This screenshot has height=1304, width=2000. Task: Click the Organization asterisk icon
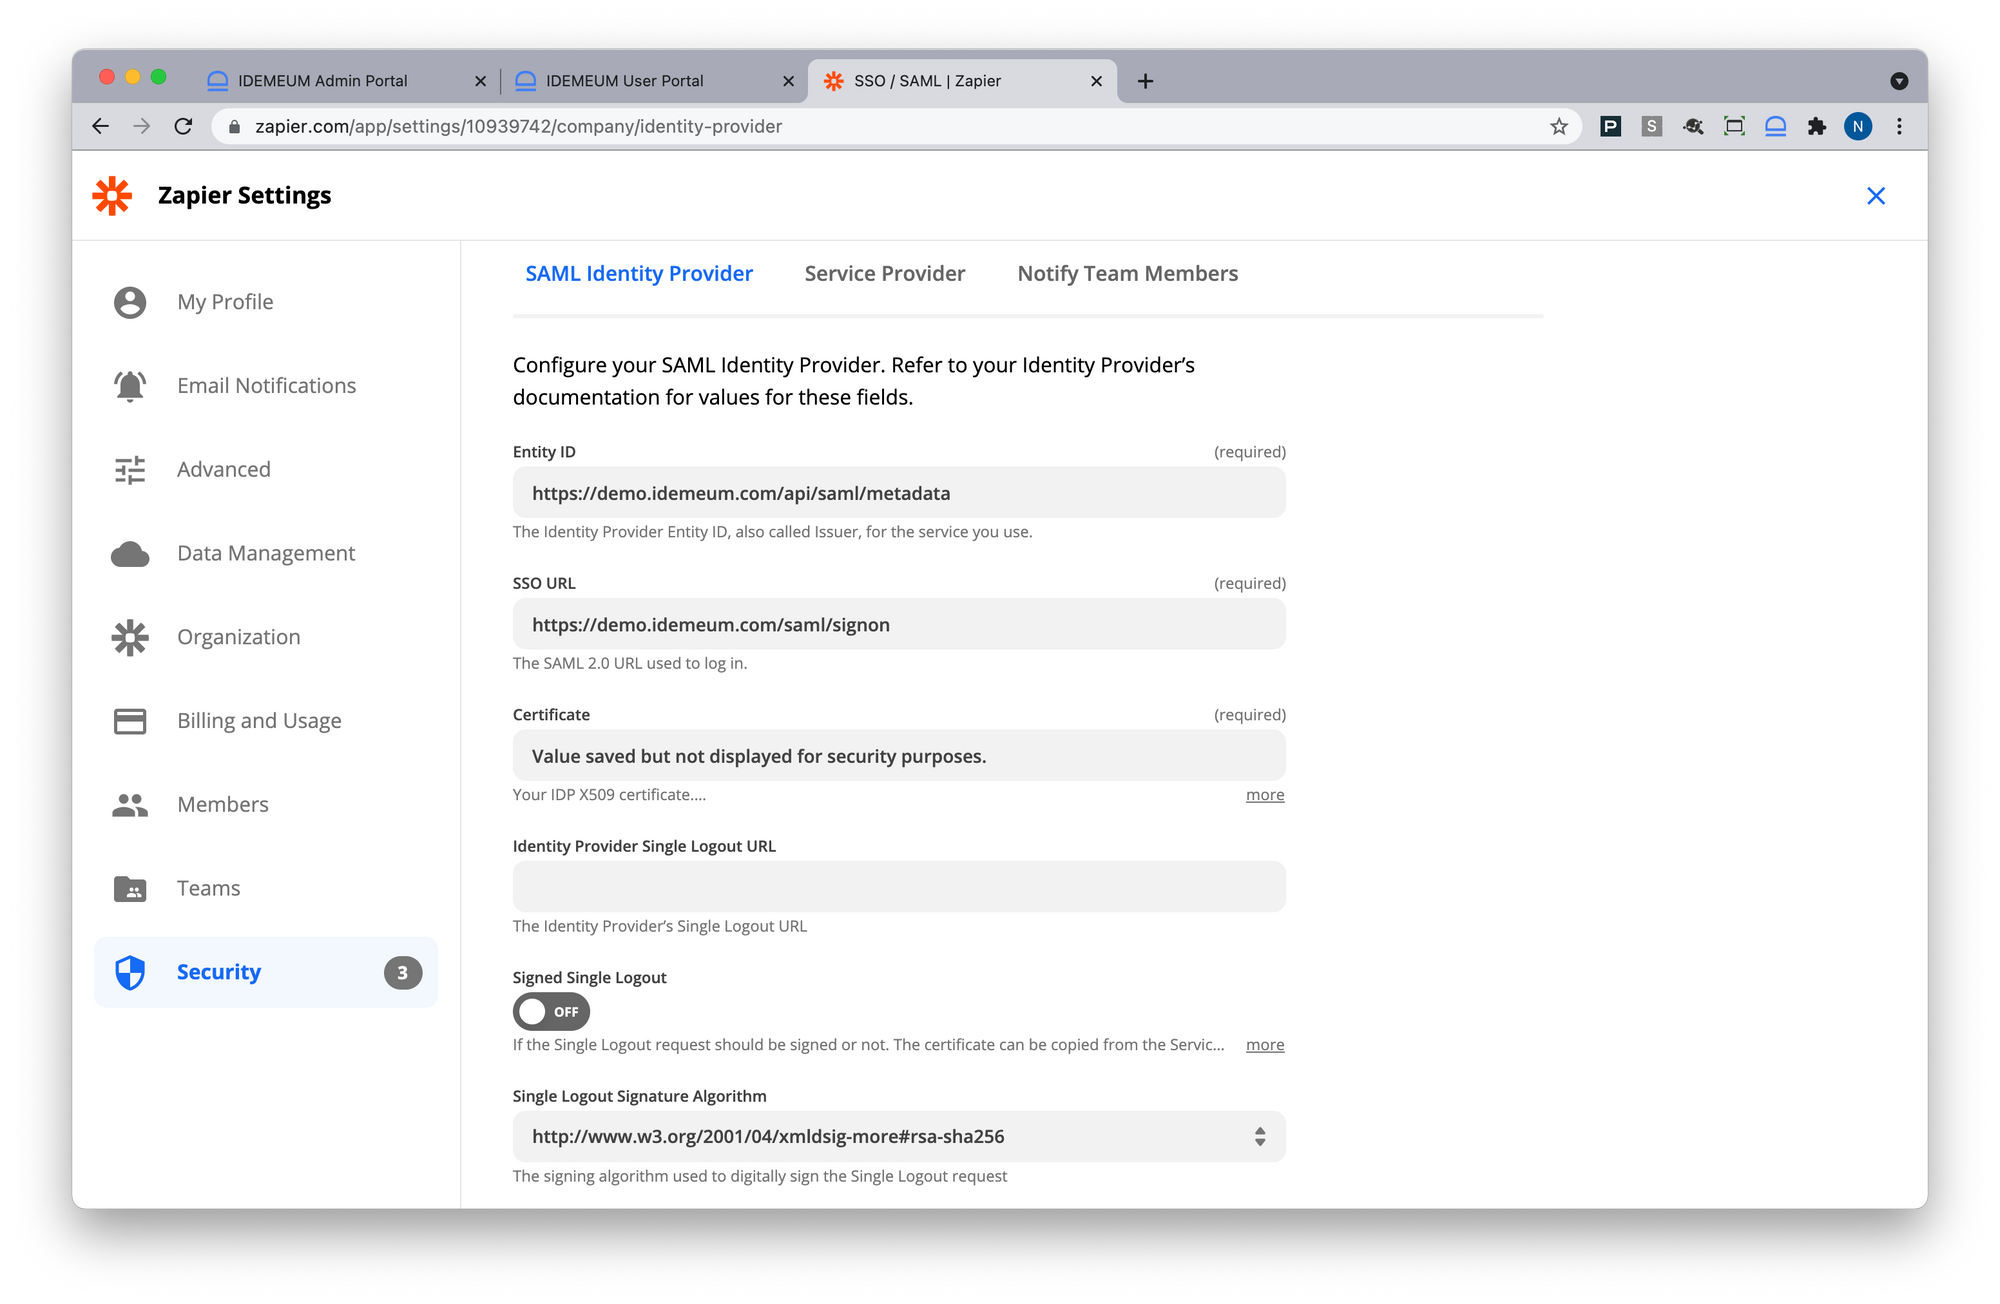(x=130, y=638)
